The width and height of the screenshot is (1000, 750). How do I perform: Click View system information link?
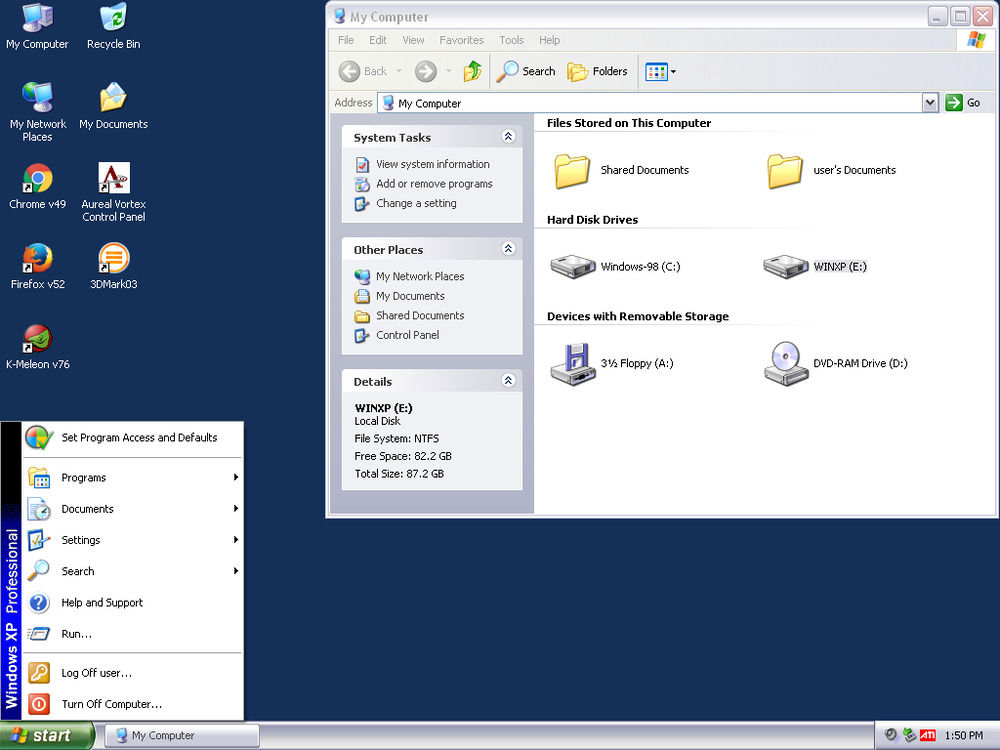pos(432,164)
